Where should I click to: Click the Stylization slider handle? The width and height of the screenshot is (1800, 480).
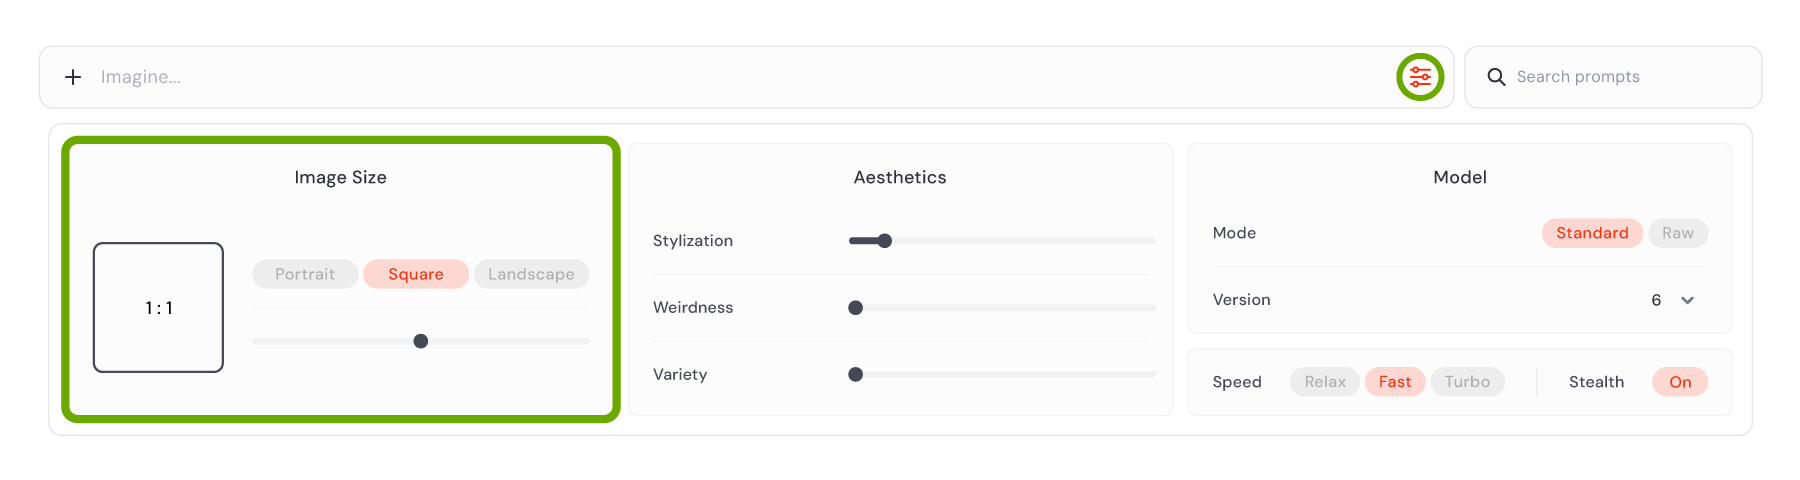coord(884,241)
